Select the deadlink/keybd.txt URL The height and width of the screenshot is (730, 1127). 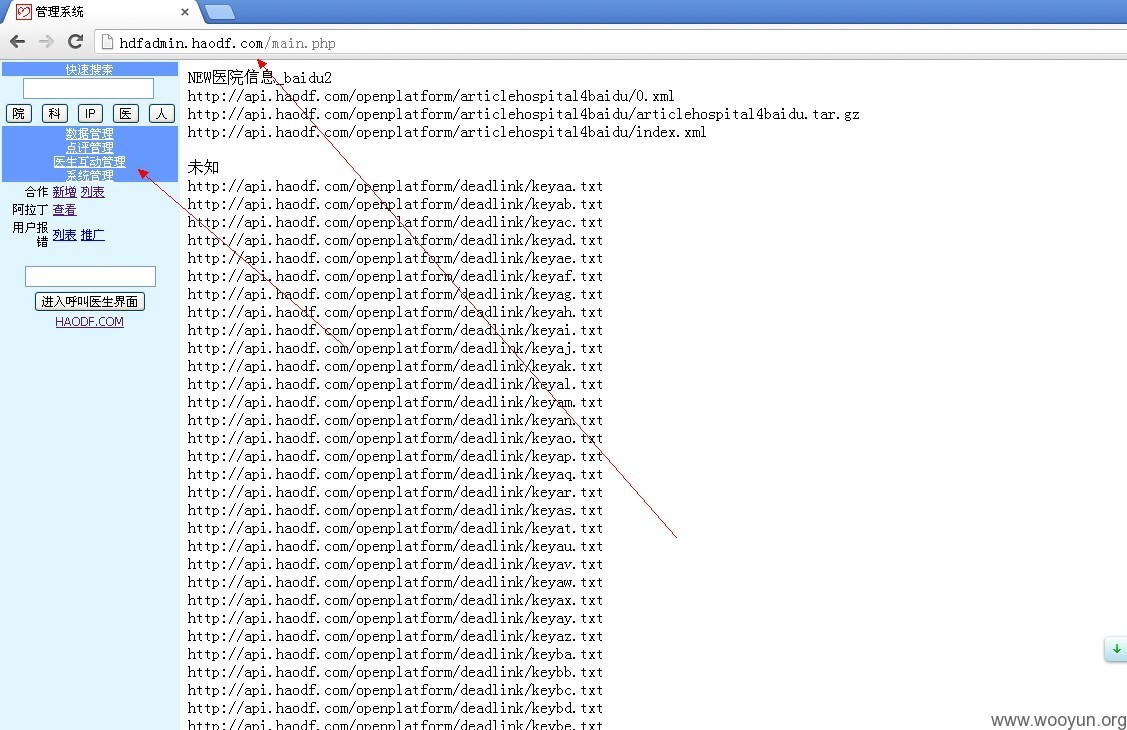(395, 708)
